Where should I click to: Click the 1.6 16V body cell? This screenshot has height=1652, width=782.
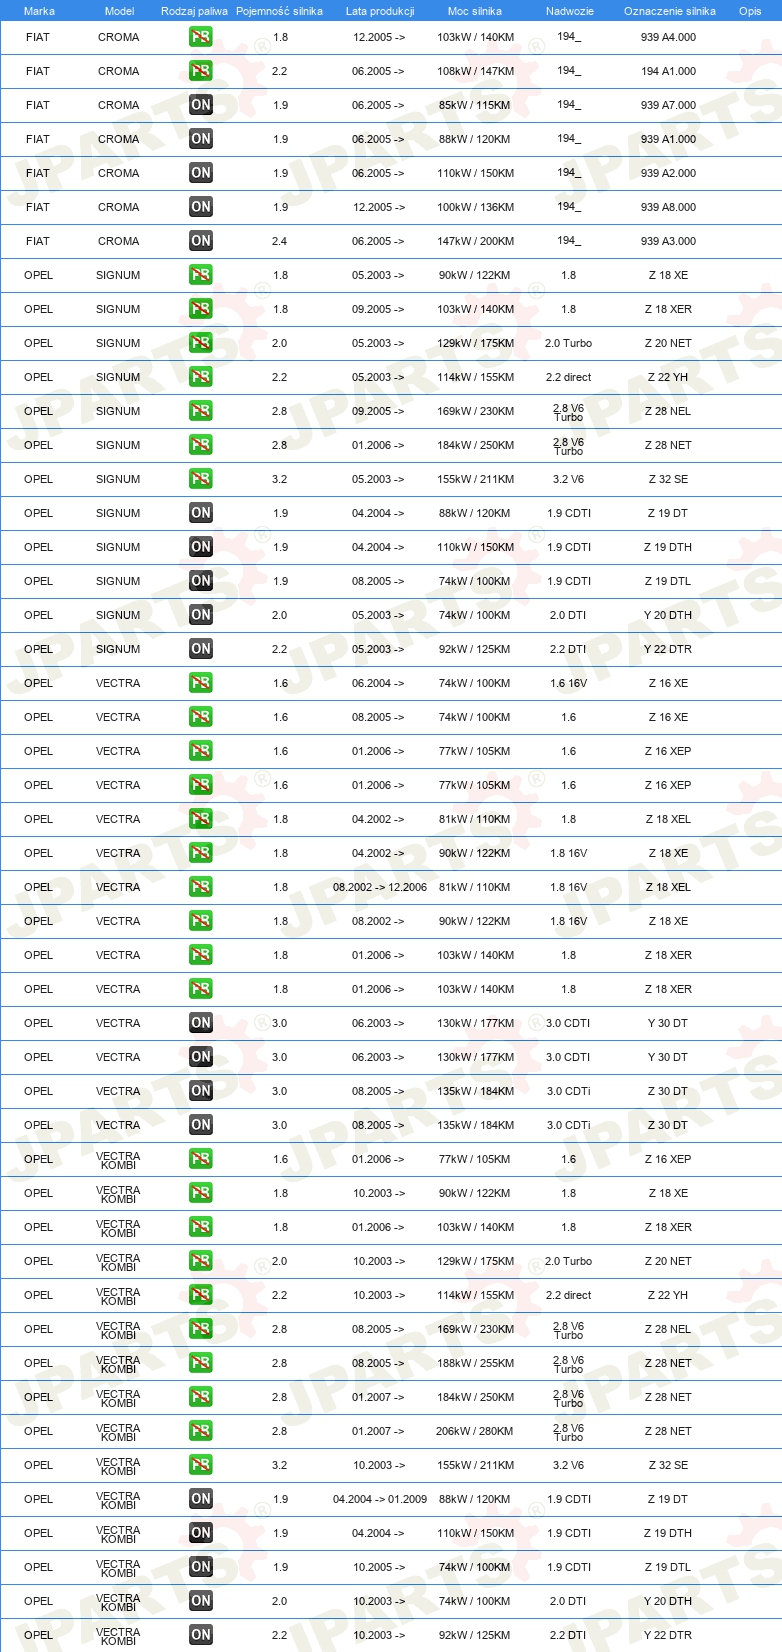pyautogui.click(x=568, y=683)
